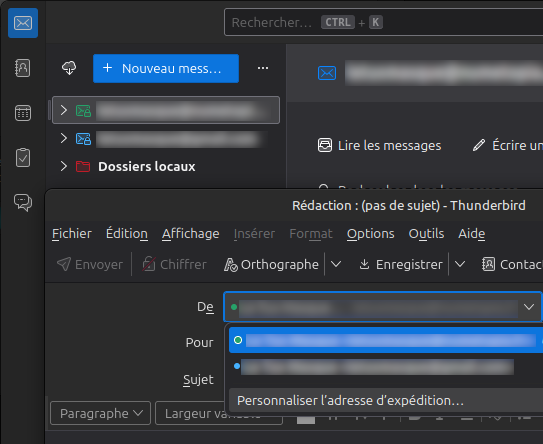This screenshot has width=543, height=444.
Task: Select the green-dot sender identity option
Action: point(386,340)
